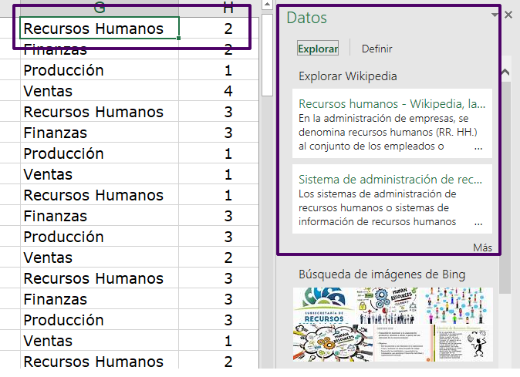Click the task pane scroll up chevron

[x=505, y=72]
